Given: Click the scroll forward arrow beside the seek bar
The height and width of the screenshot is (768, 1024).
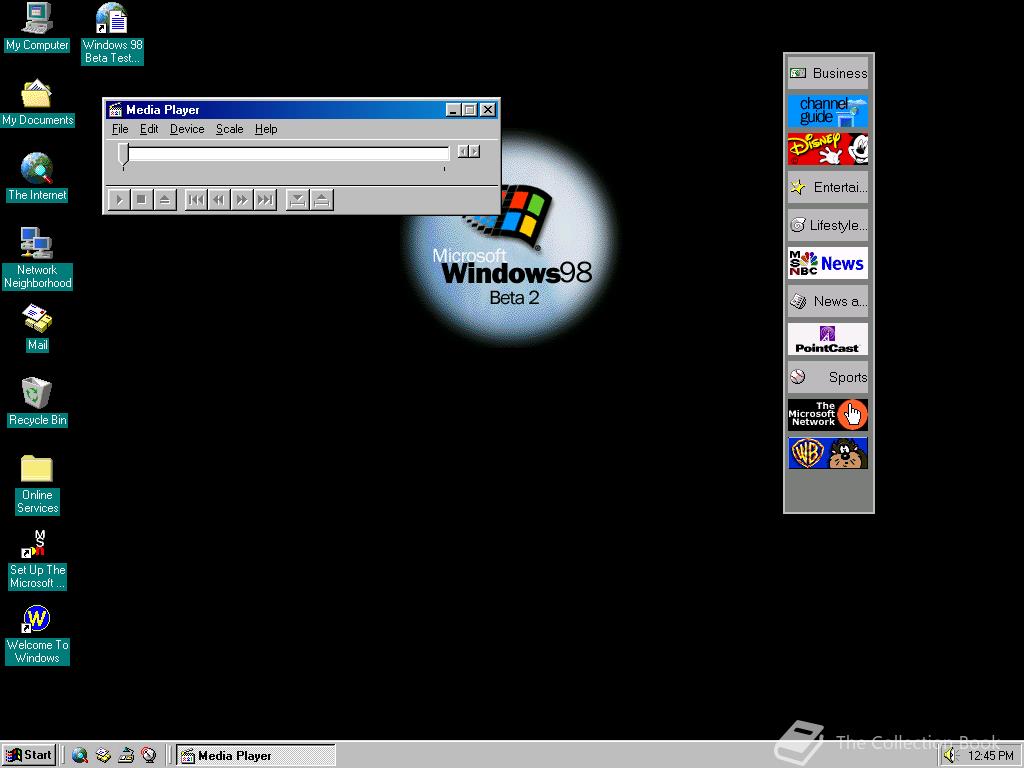Looking at the screenshot, I should point(475,152).
